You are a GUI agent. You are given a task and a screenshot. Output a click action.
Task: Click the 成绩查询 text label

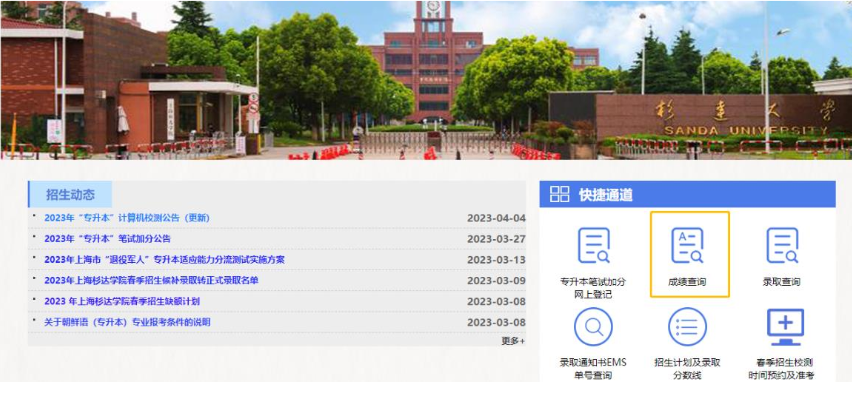[687, 282]
